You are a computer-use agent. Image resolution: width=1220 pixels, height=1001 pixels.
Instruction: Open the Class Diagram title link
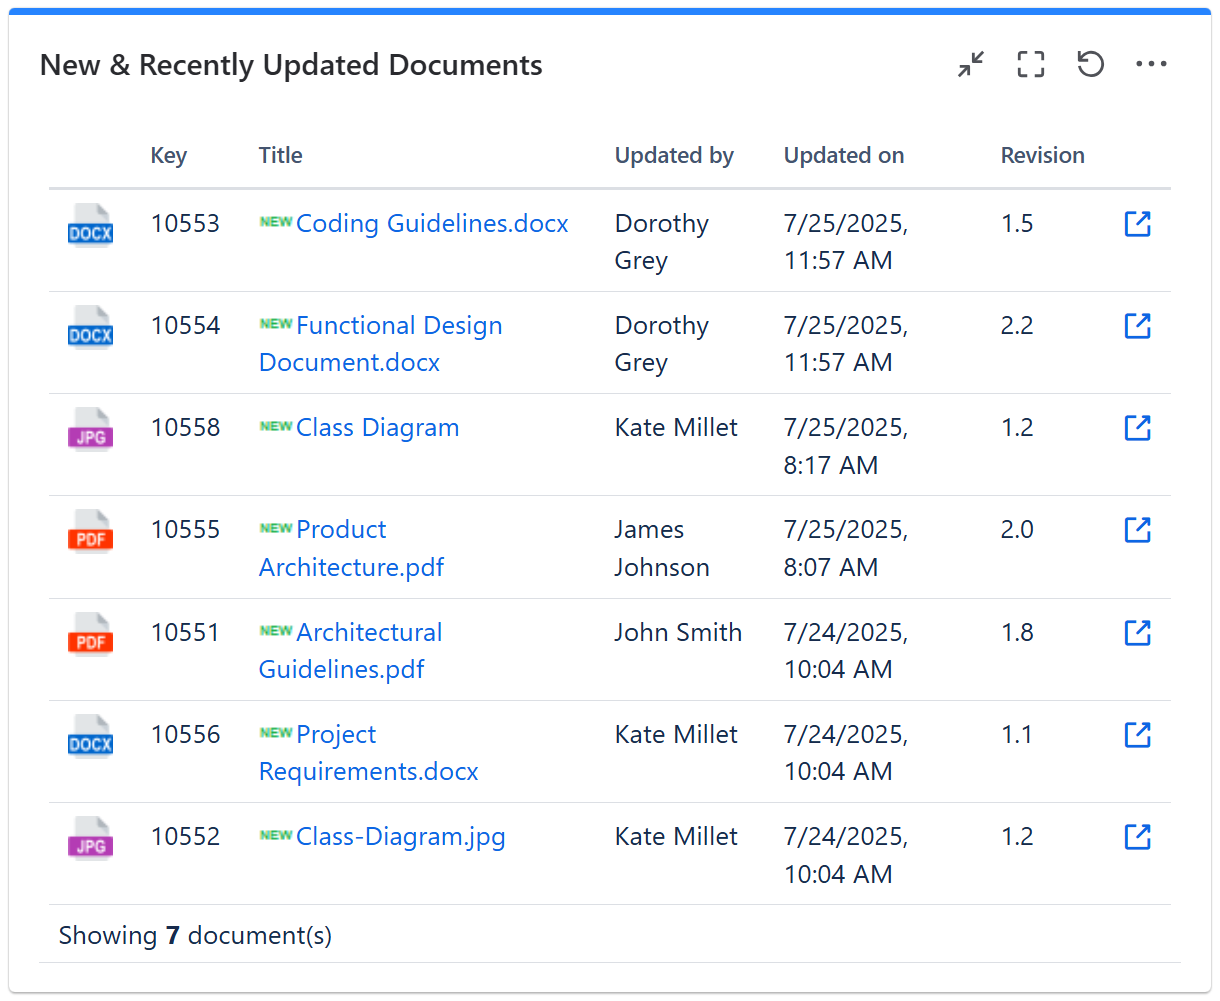point(378,428)
